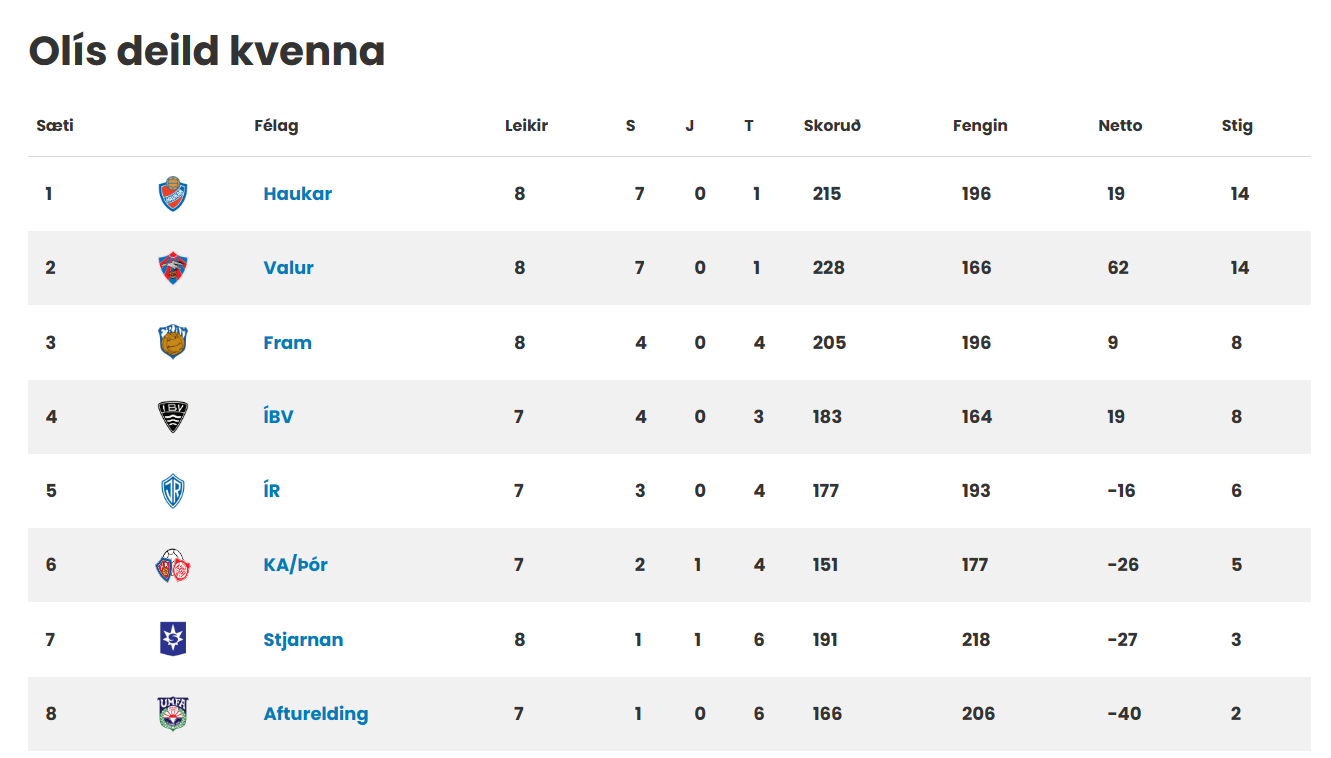Select the Afturelding UMFA crest
Viewport: 1331px width, 758px height.
click(x=173, y=714)
